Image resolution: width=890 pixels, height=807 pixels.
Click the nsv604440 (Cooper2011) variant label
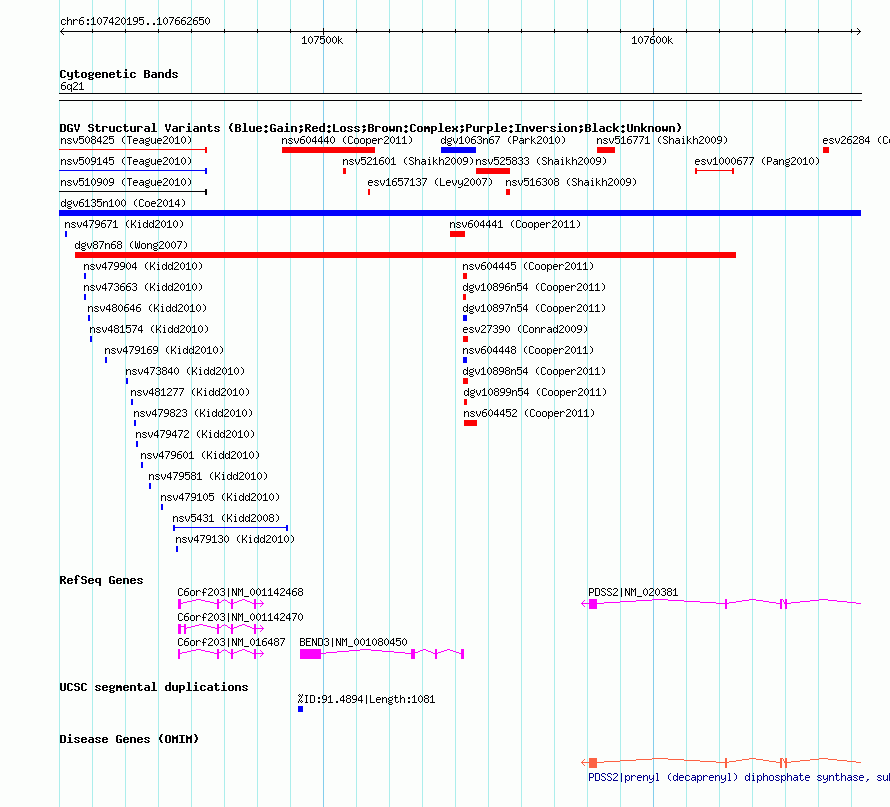pyautogui.click(x=347, y=140)
